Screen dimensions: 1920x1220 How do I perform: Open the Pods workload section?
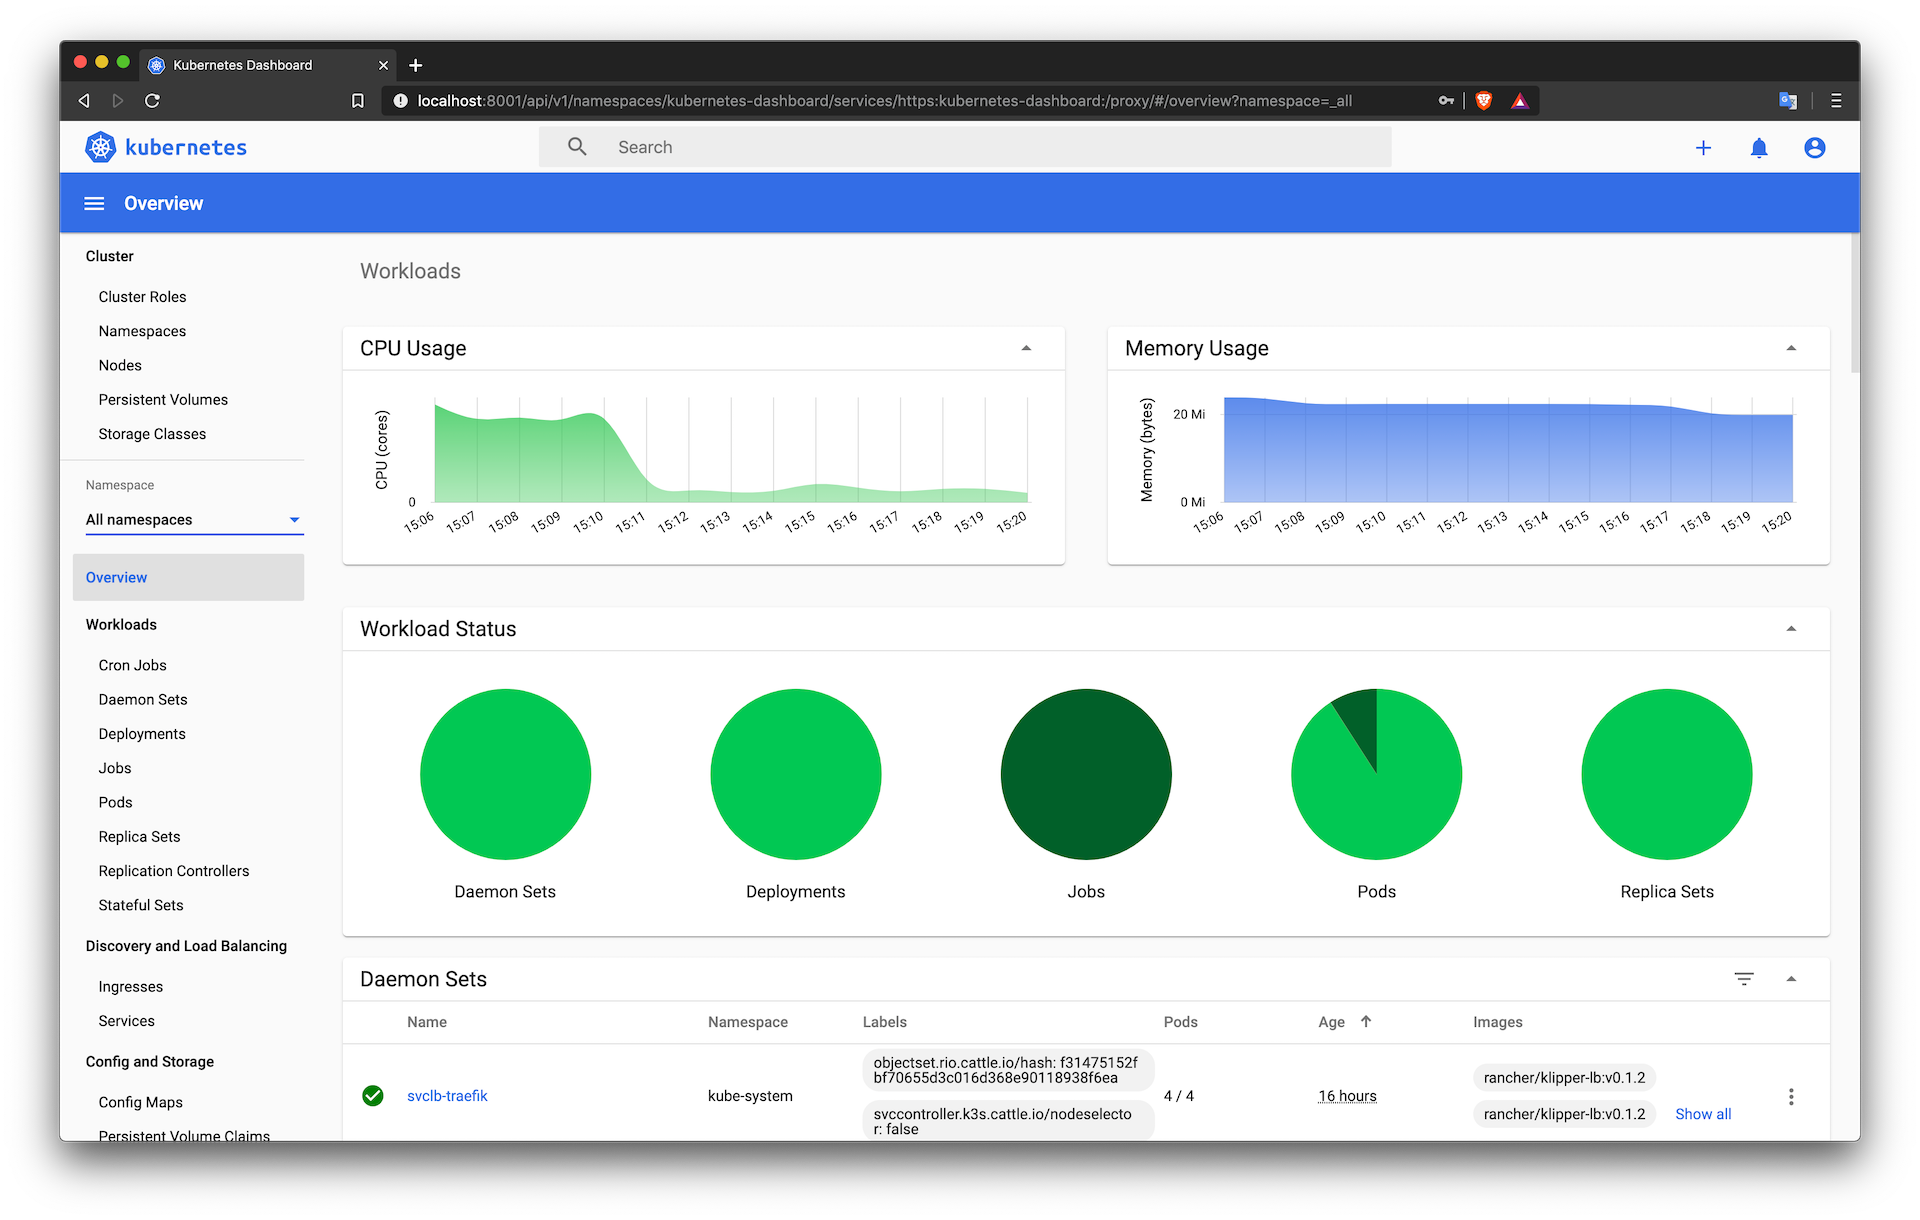click(115, 802)
